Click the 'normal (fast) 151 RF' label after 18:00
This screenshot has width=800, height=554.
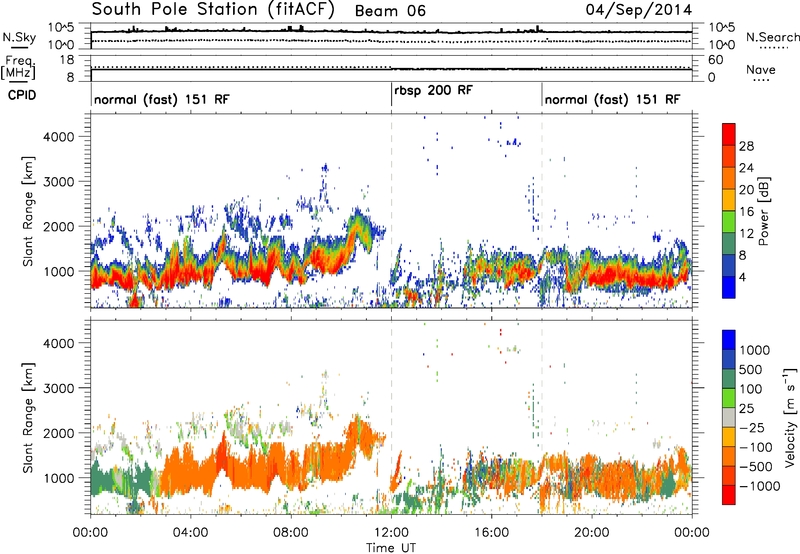(x=612, y=99)
